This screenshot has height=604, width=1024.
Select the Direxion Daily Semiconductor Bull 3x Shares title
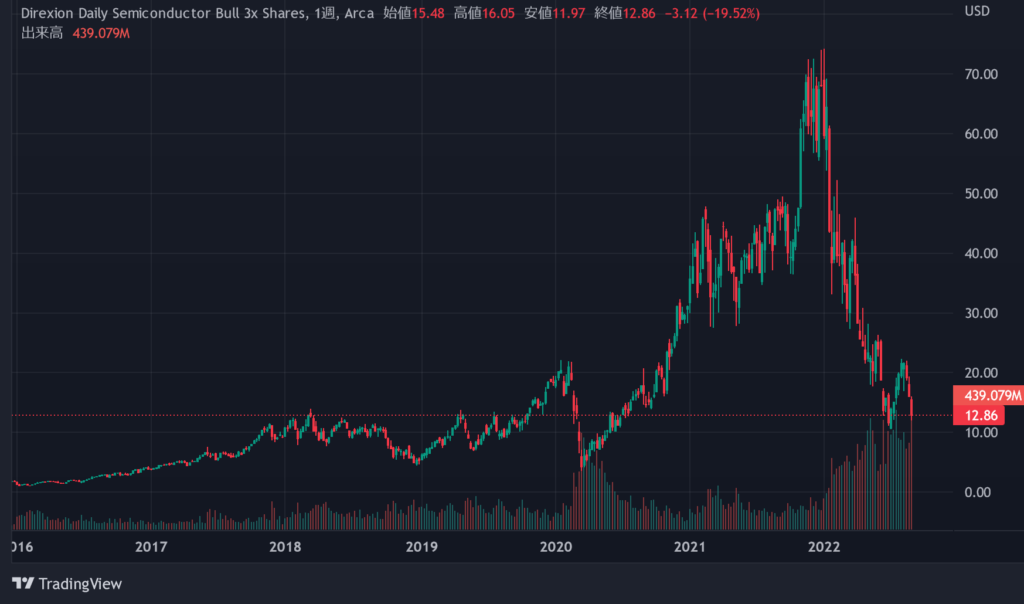(x=163, y=13)
